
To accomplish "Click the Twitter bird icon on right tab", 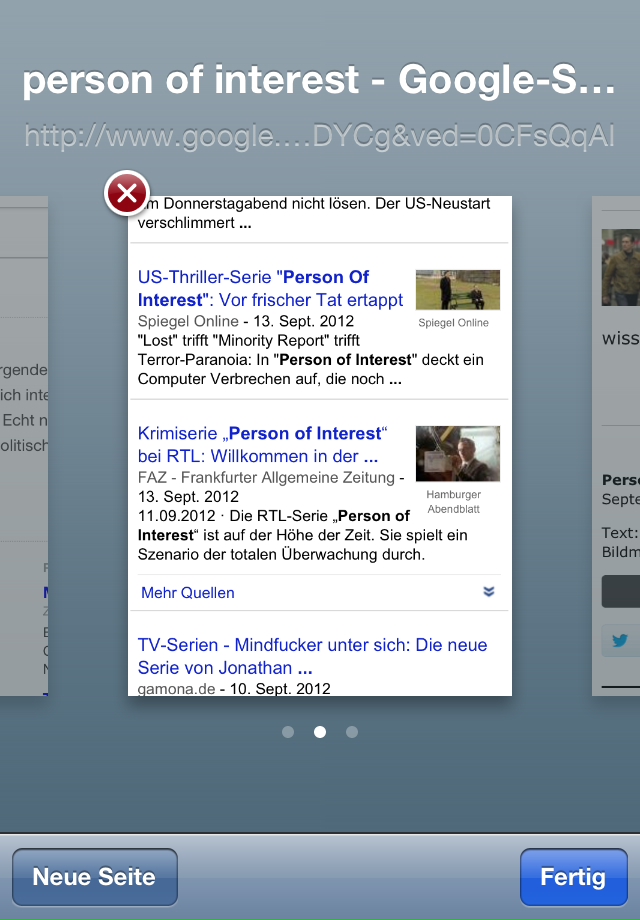I will coord(621,641).
